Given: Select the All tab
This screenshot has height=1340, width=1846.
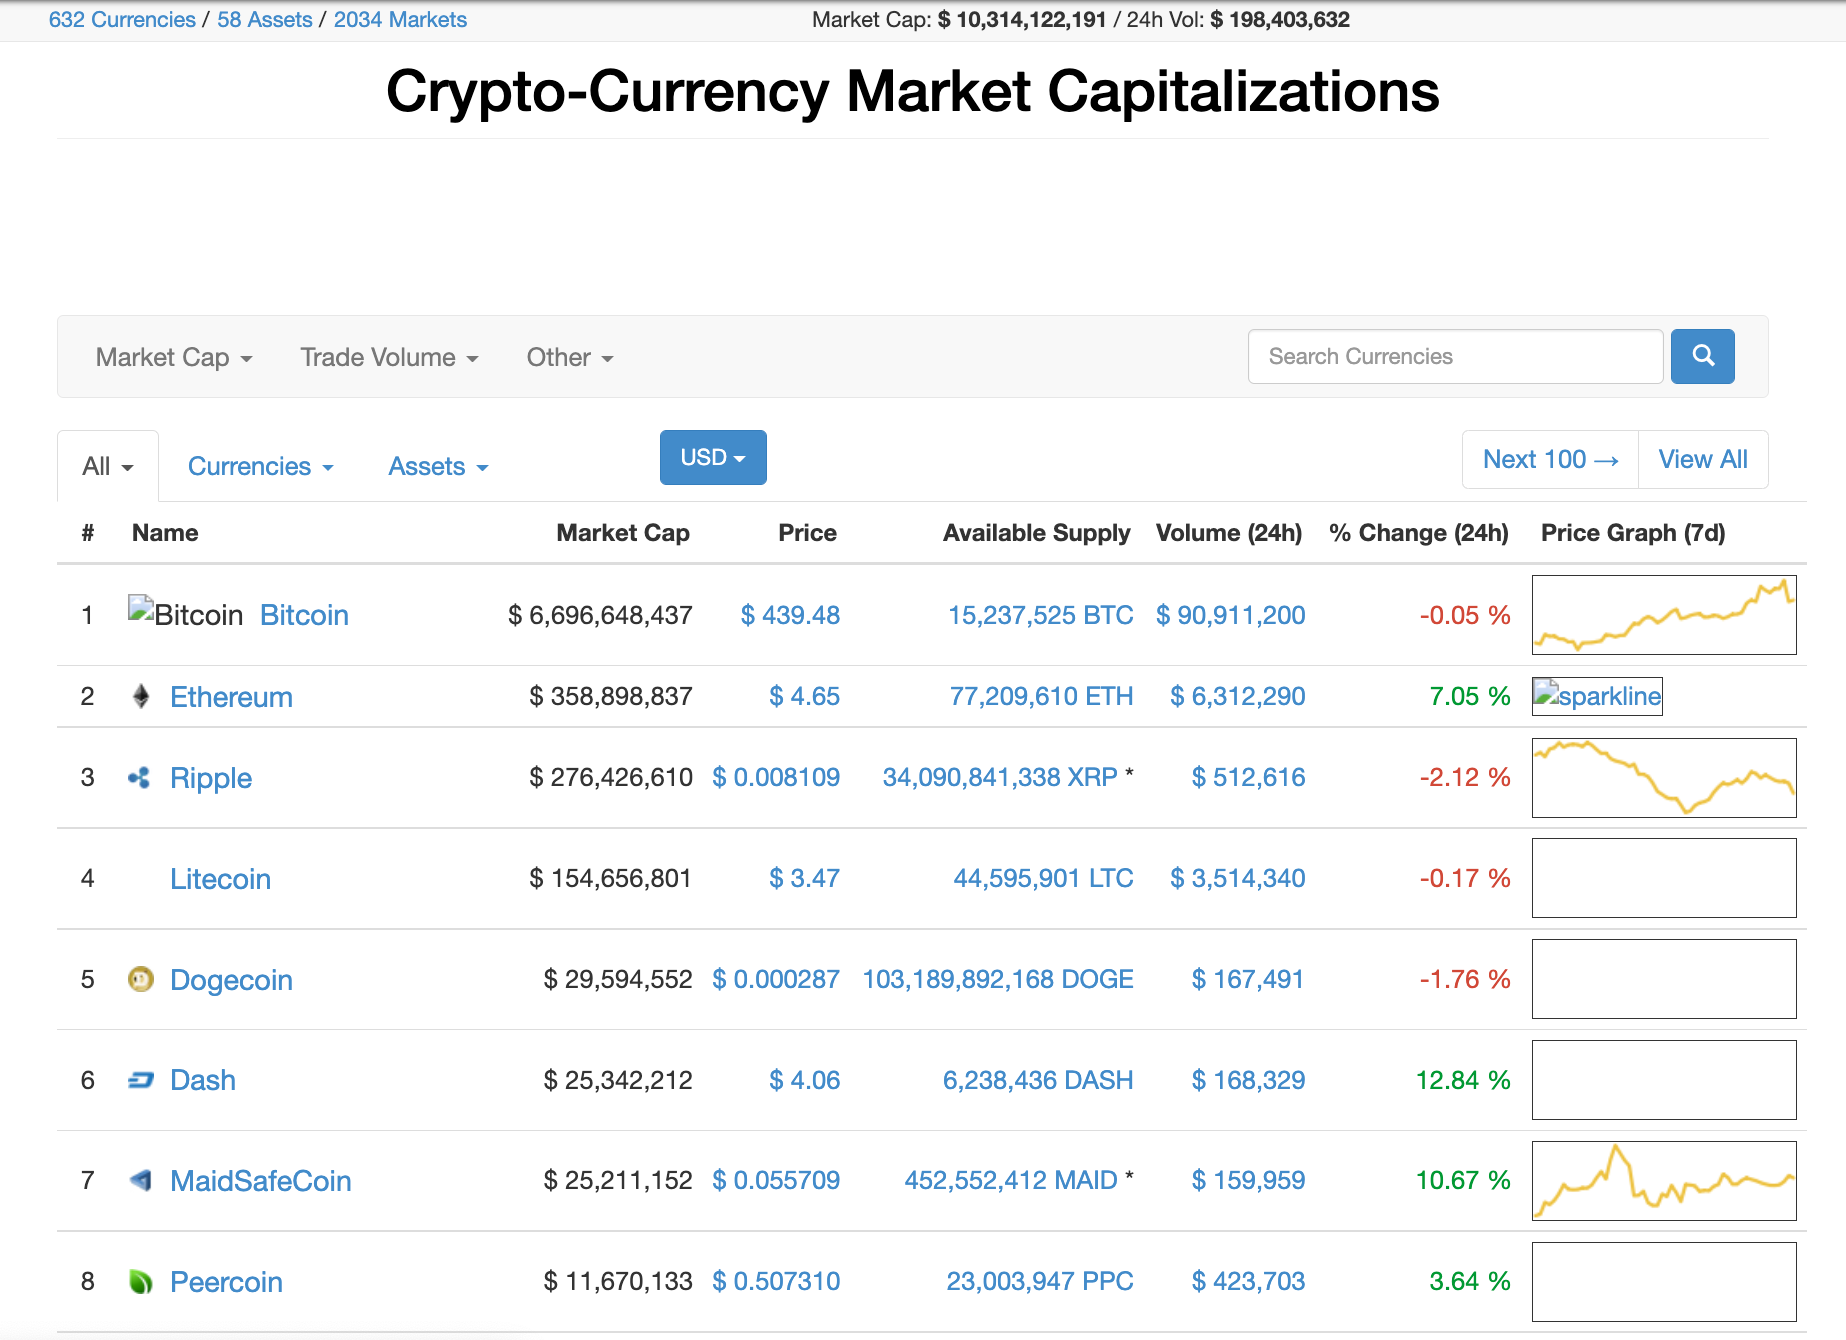Looking at the screenshot, I should (108, 466).
